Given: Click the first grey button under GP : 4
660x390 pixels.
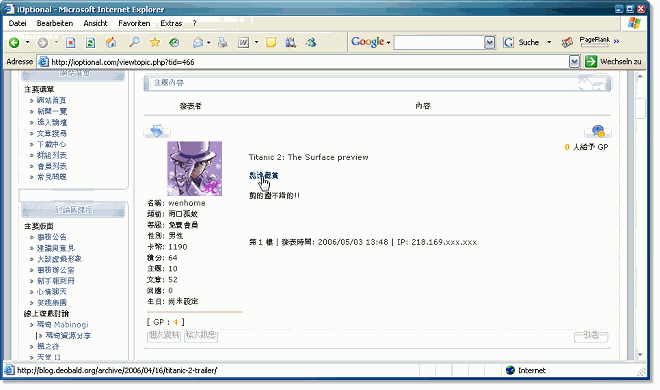Looking at the screenshot, I should pyautogui.click(x=164, y=335).
